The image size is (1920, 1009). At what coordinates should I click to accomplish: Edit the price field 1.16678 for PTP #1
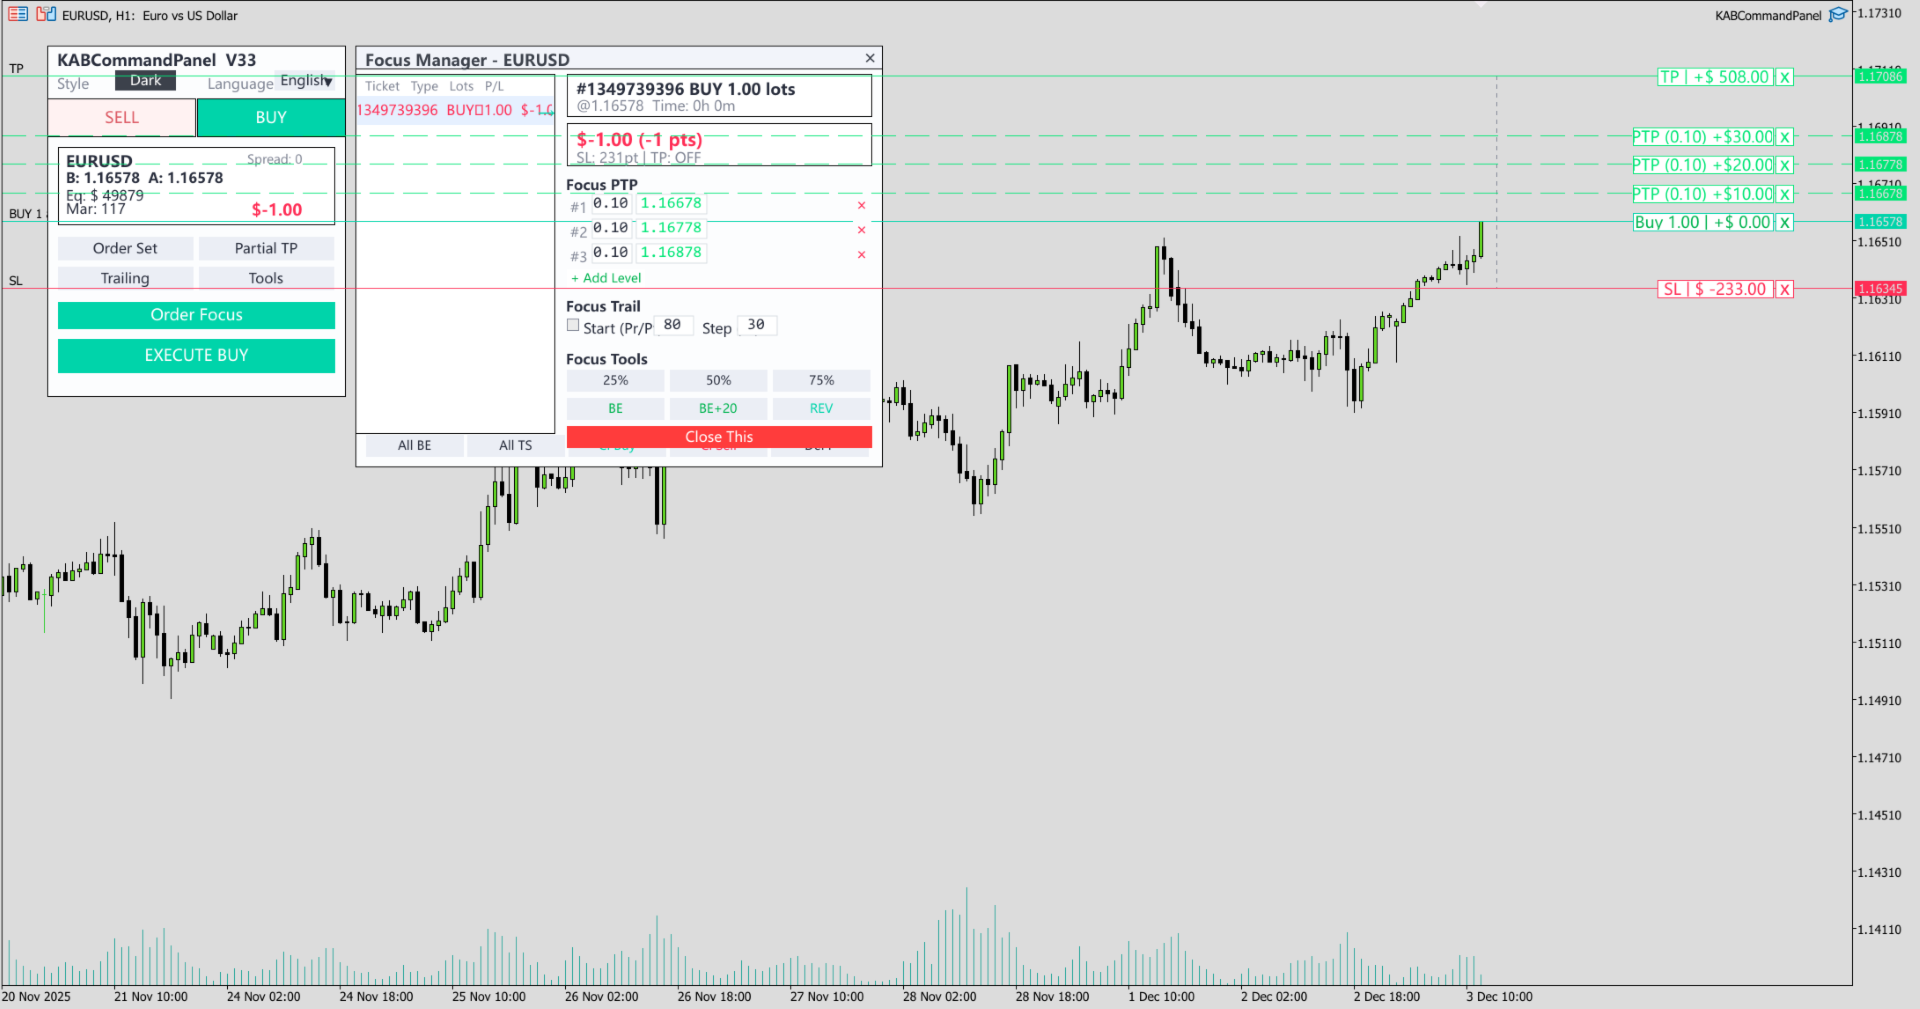point(671,203)
